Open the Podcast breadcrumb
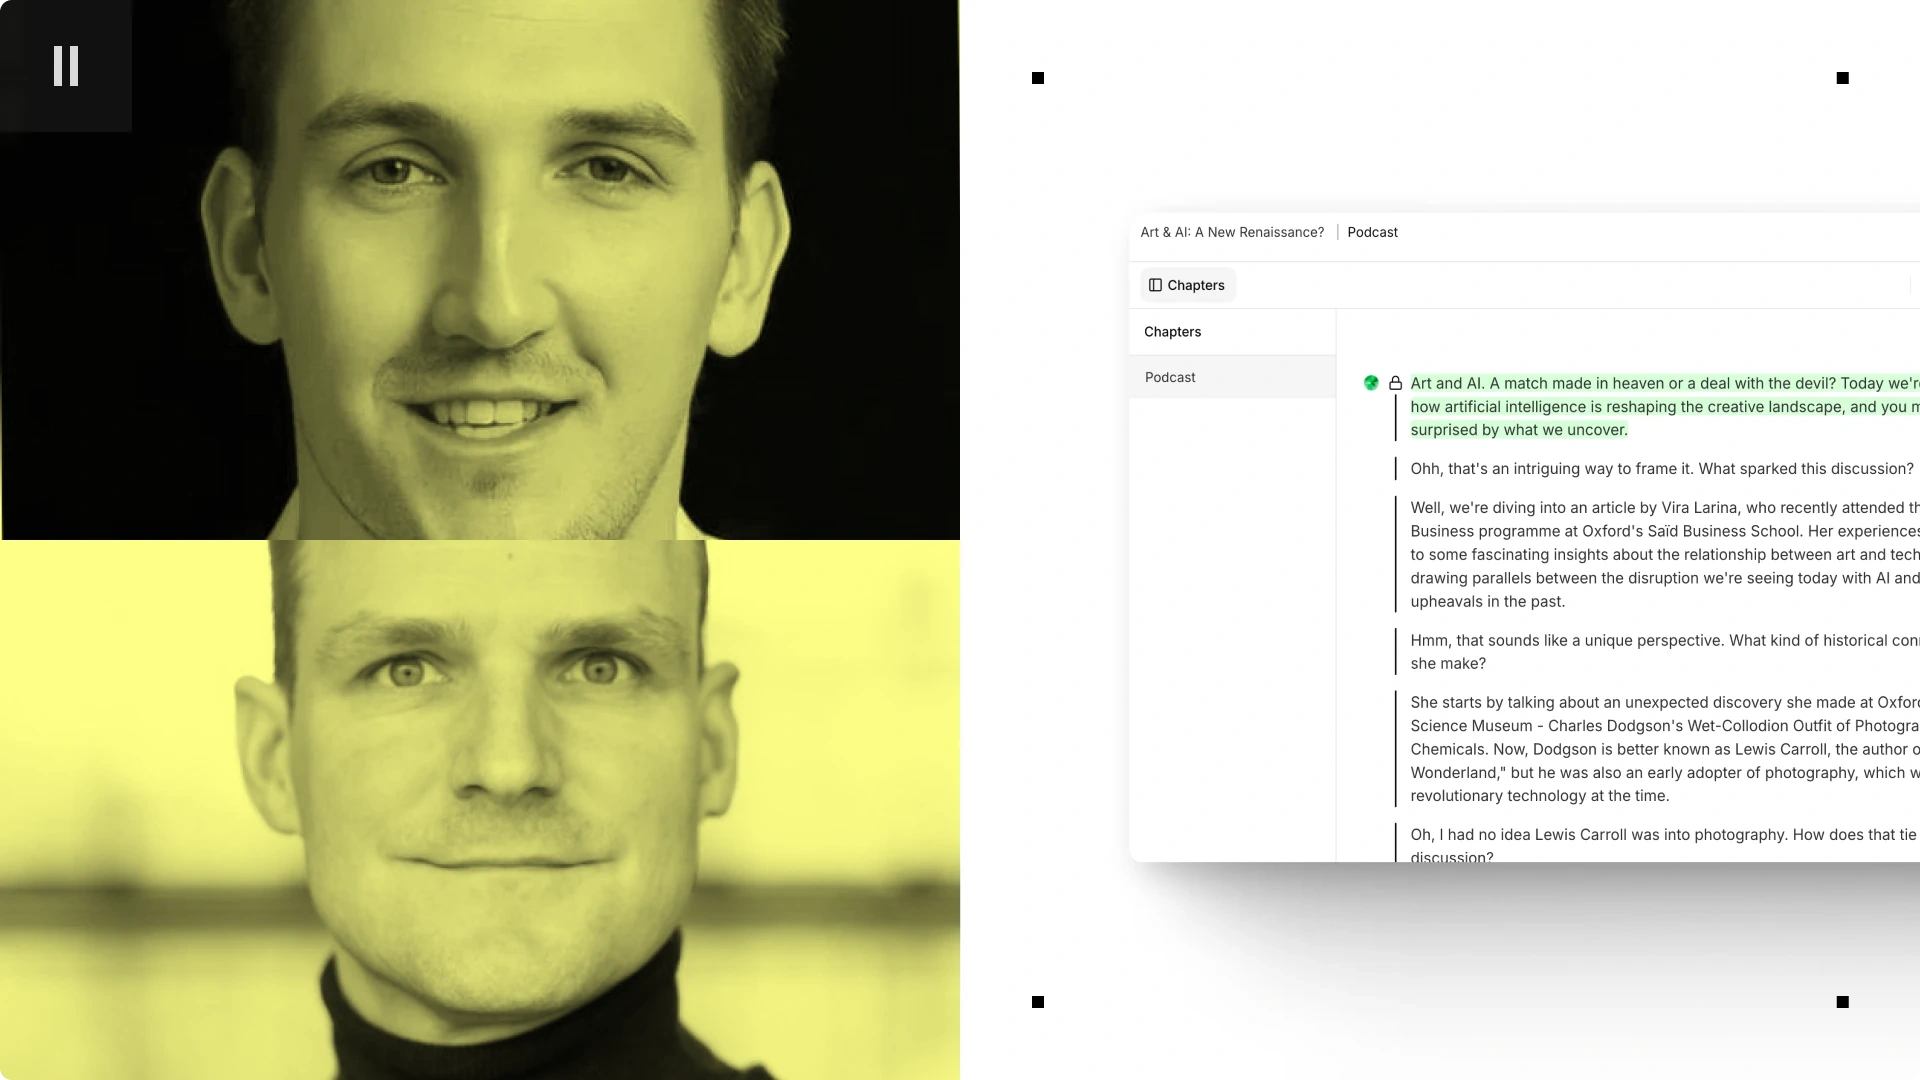Viewport: 1920px width, 1080px height. [1372, 232]
